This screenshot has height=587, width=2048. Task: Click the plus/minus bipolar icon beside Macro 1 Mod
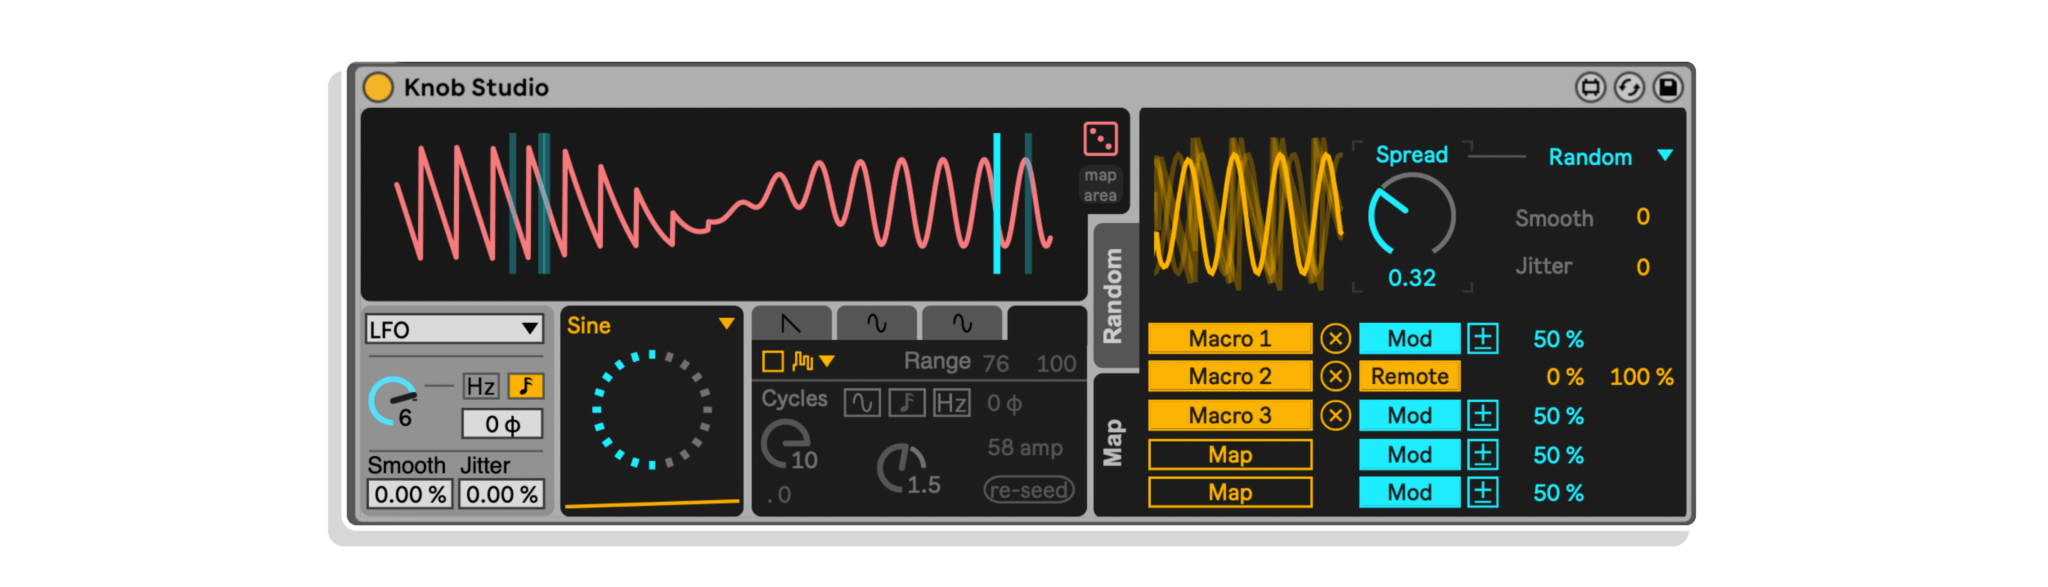click(1482, 339)
